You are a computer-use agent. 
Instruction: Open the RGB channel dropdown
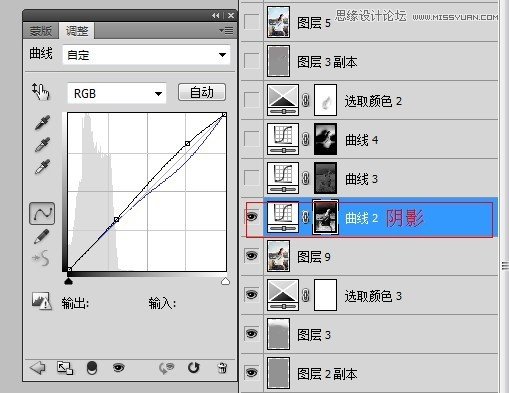(x=117, y=93)
